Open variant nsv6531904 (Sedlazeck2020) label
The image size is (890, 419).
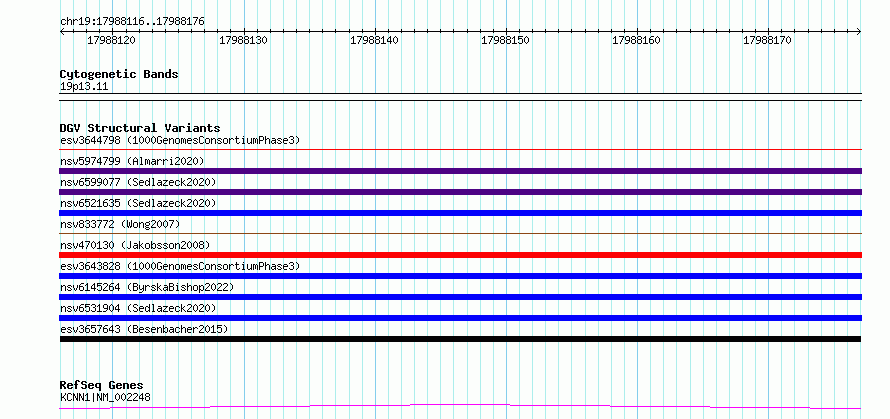click(x=138, y=308)
